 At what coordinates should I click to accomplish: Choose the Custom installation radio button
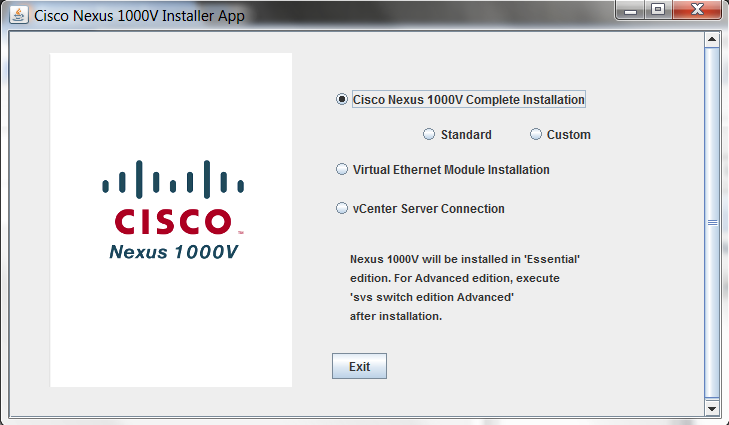click(x=536, y=134)
